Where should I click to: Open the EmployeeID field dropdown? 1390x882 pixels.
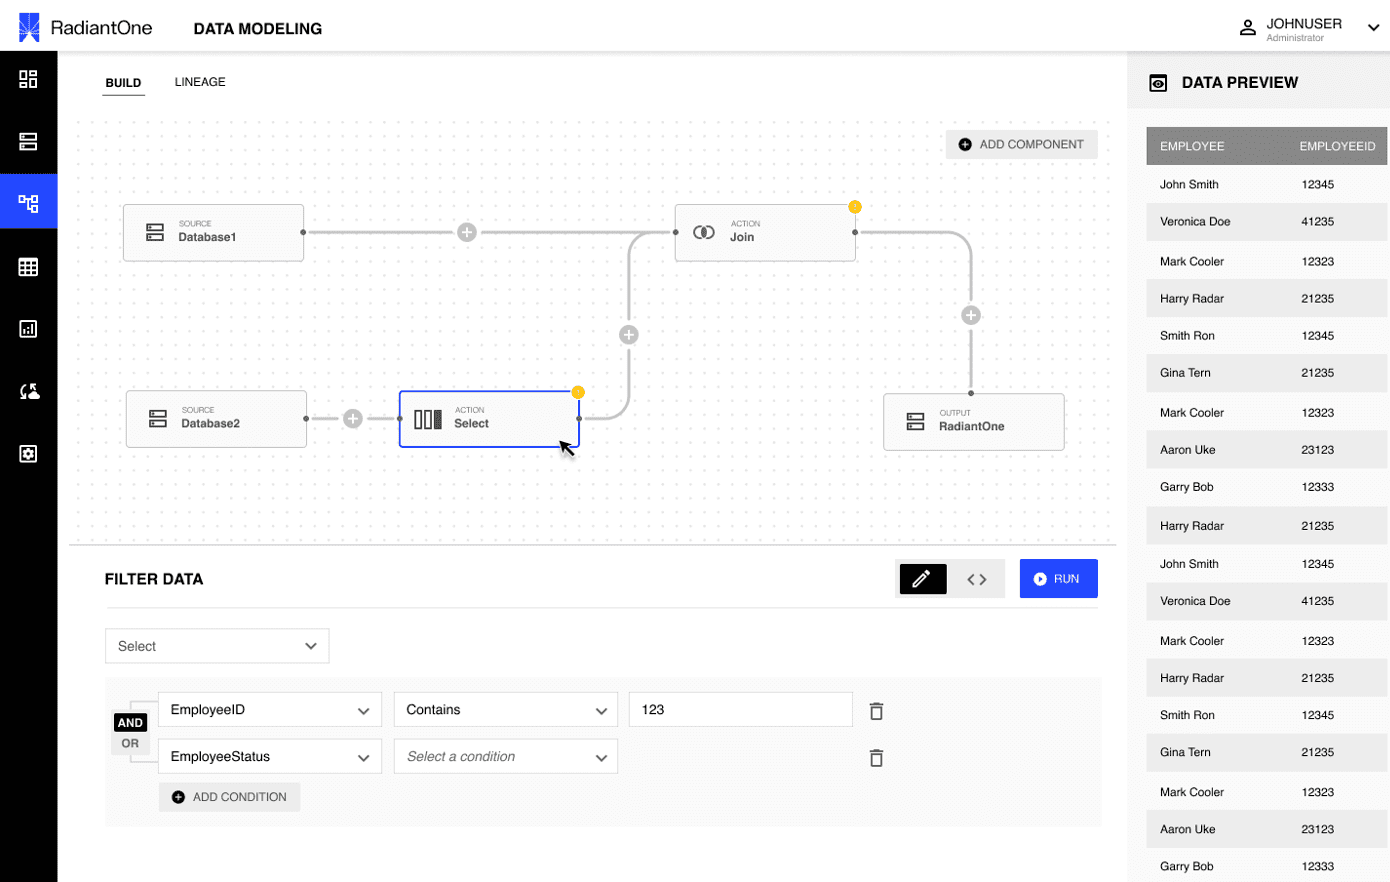[x=270, y=710]
